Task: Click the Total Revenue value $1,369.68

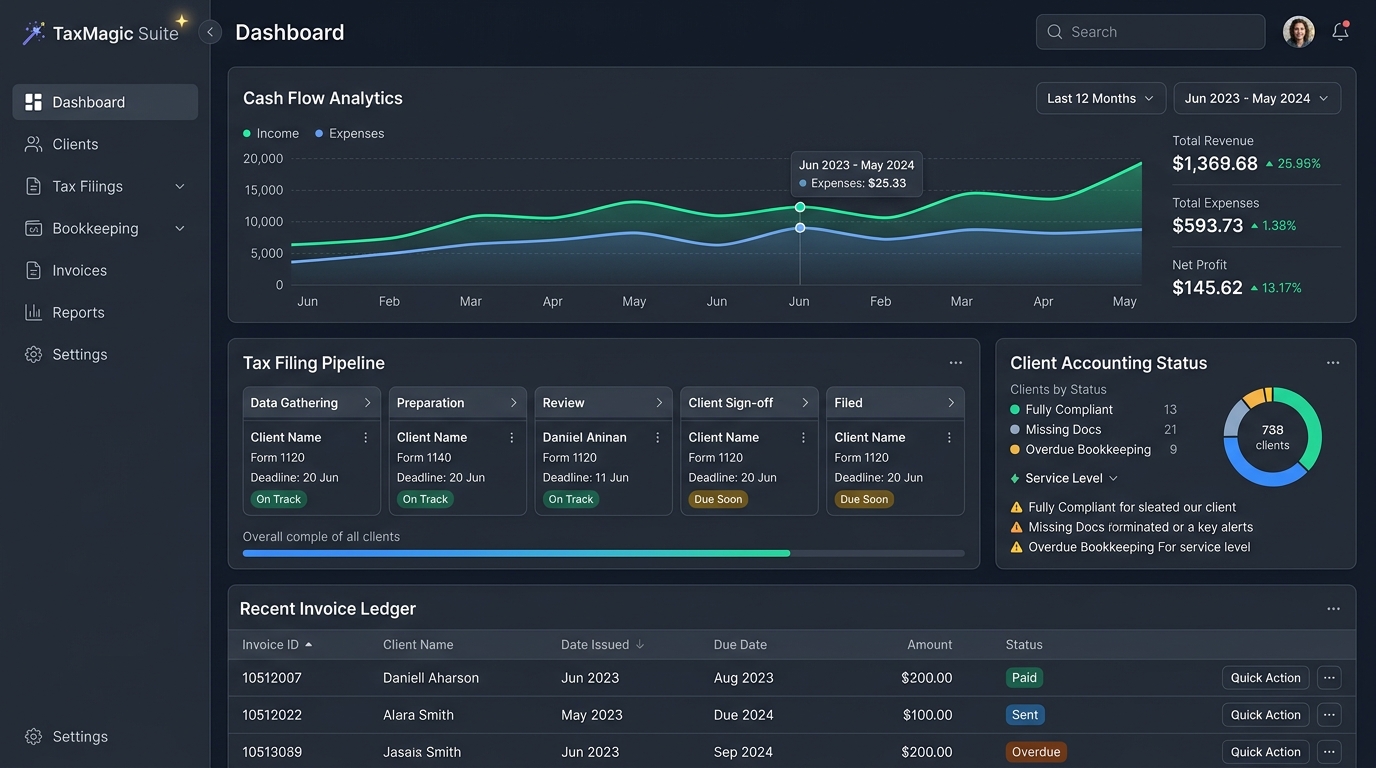Action: [x=1215, y=164]
